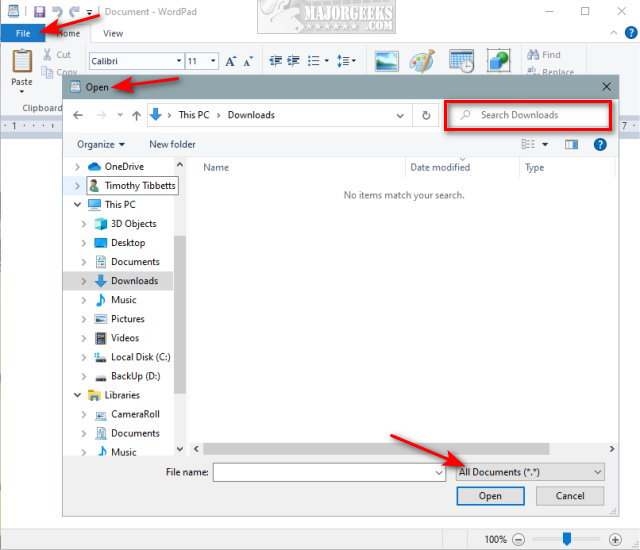Sort by the Name column header
640x550 pixels.
click(x=216, y=167)
